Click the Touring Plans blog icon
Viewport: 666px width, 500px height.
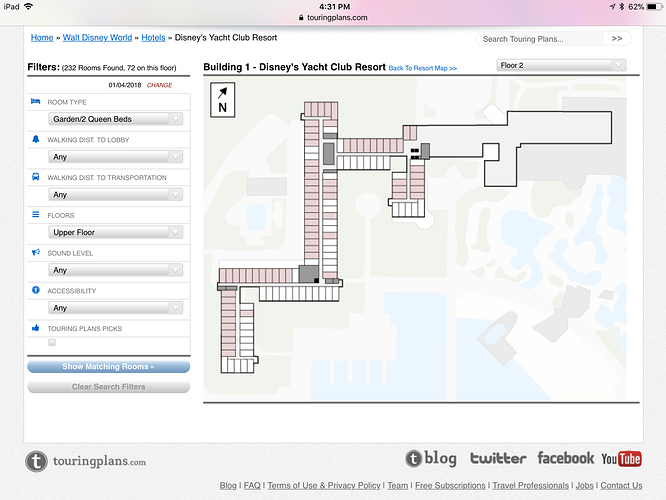[x=431, y=459]
